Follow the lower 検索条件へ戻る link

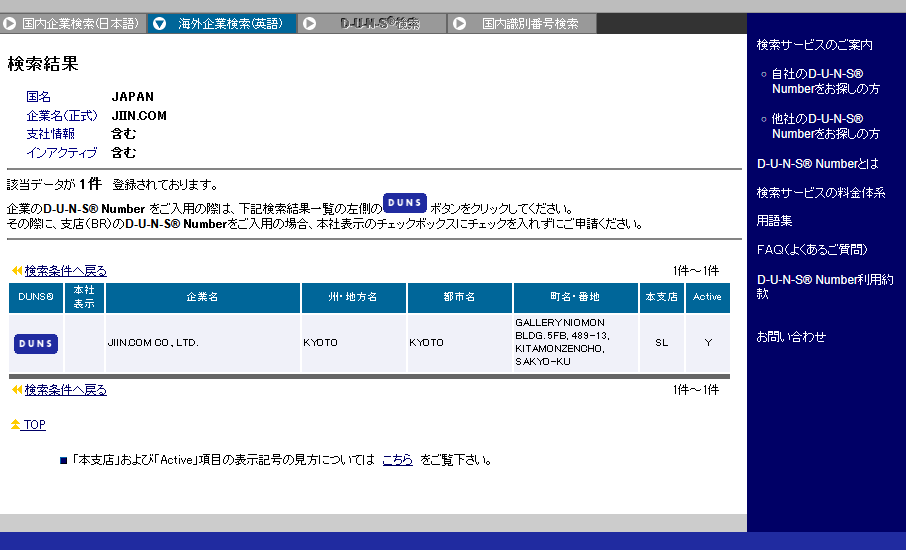click(65, 390)
